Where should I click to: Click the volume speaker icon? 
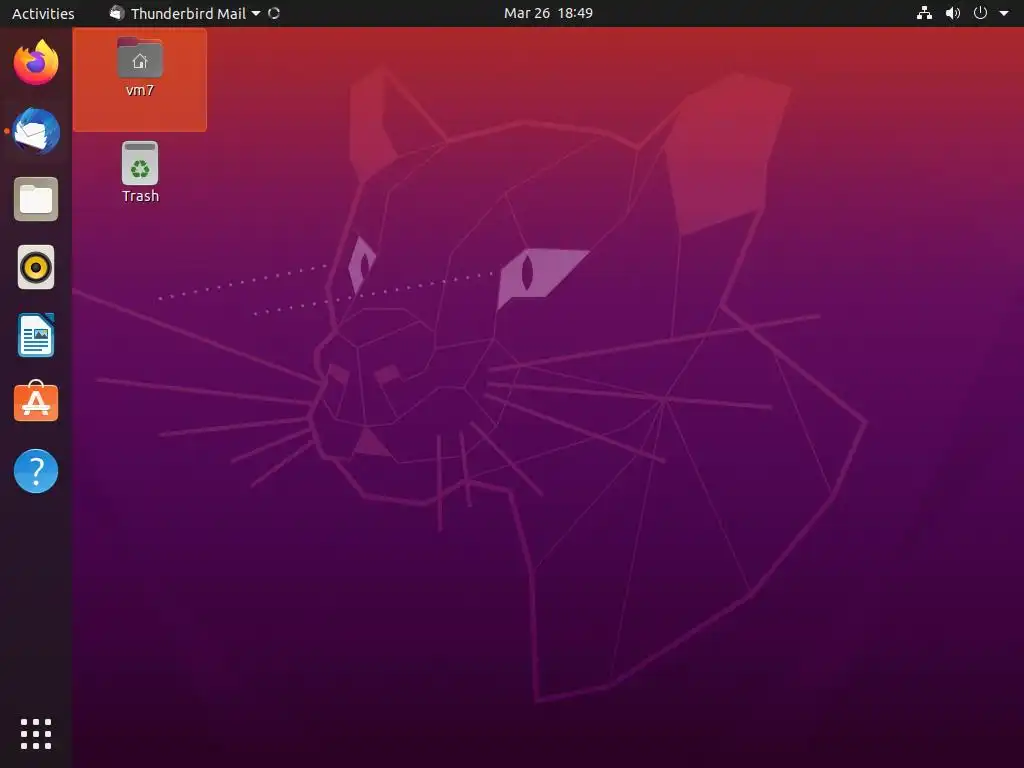(953, 13)
